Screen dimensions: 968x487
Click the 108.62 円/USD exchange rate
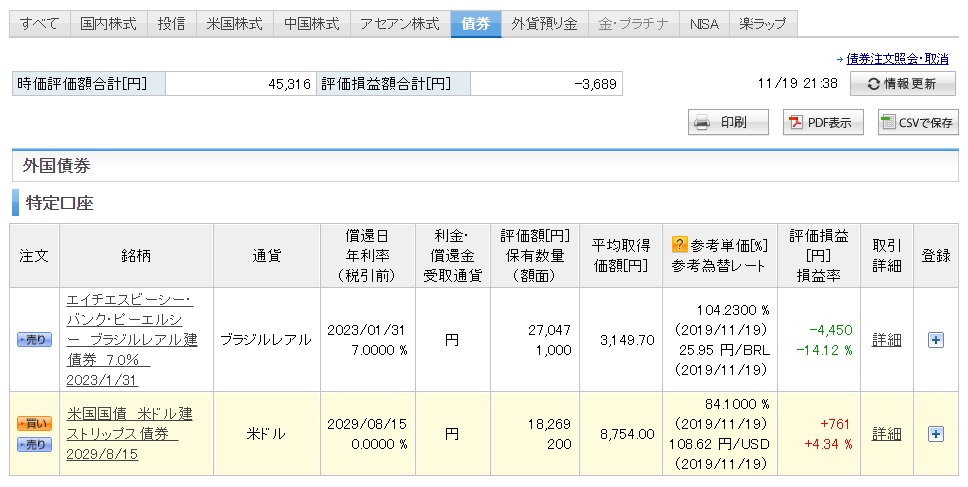click(x=719, y=444)
